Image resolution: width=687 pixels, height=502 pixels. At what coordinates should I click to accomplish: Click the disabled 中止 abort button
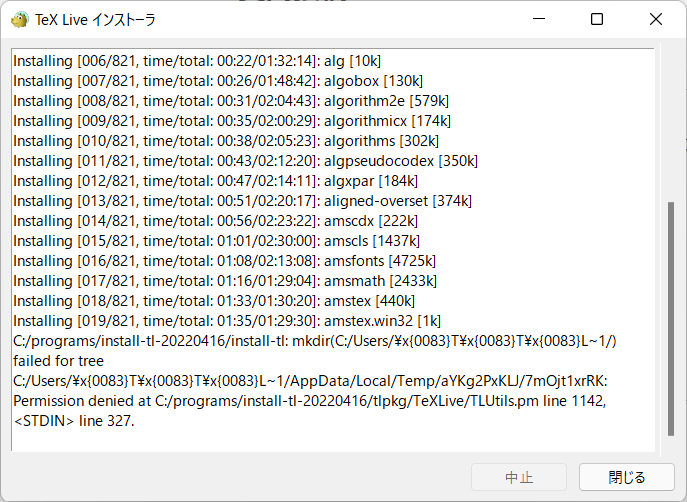519,477
